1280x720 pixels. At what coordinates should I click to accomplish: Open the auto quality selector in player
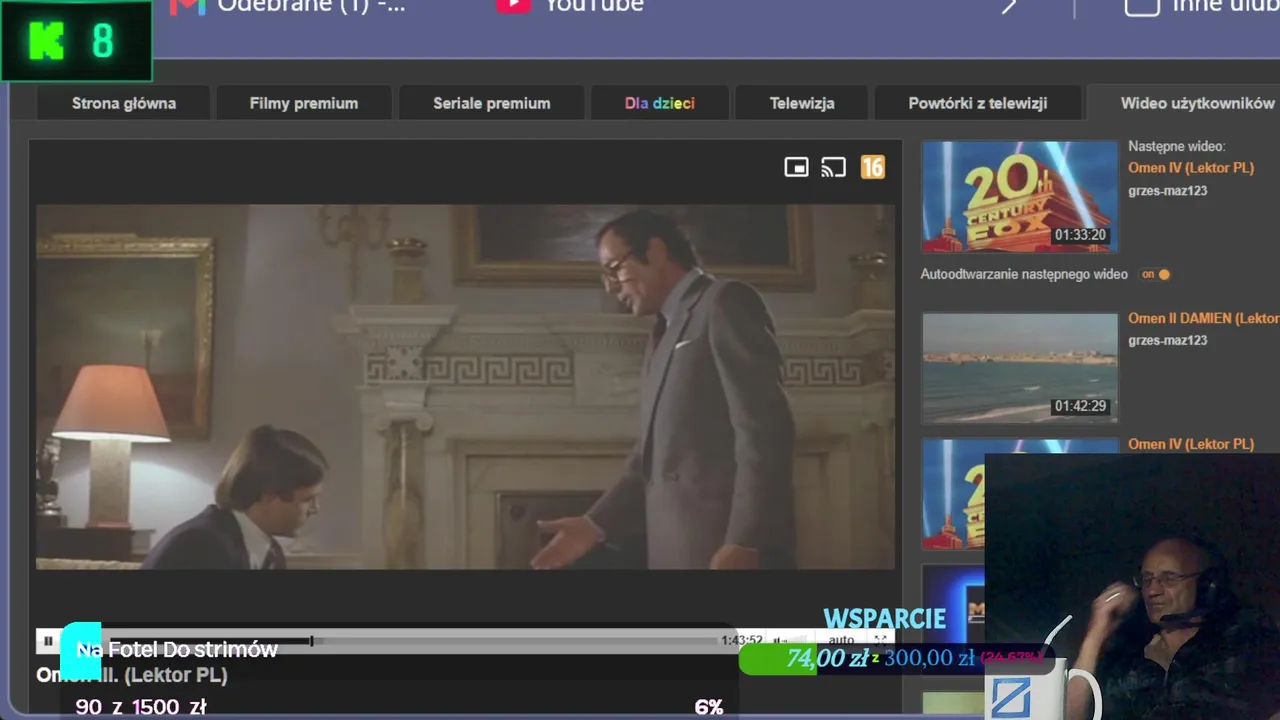841,640
